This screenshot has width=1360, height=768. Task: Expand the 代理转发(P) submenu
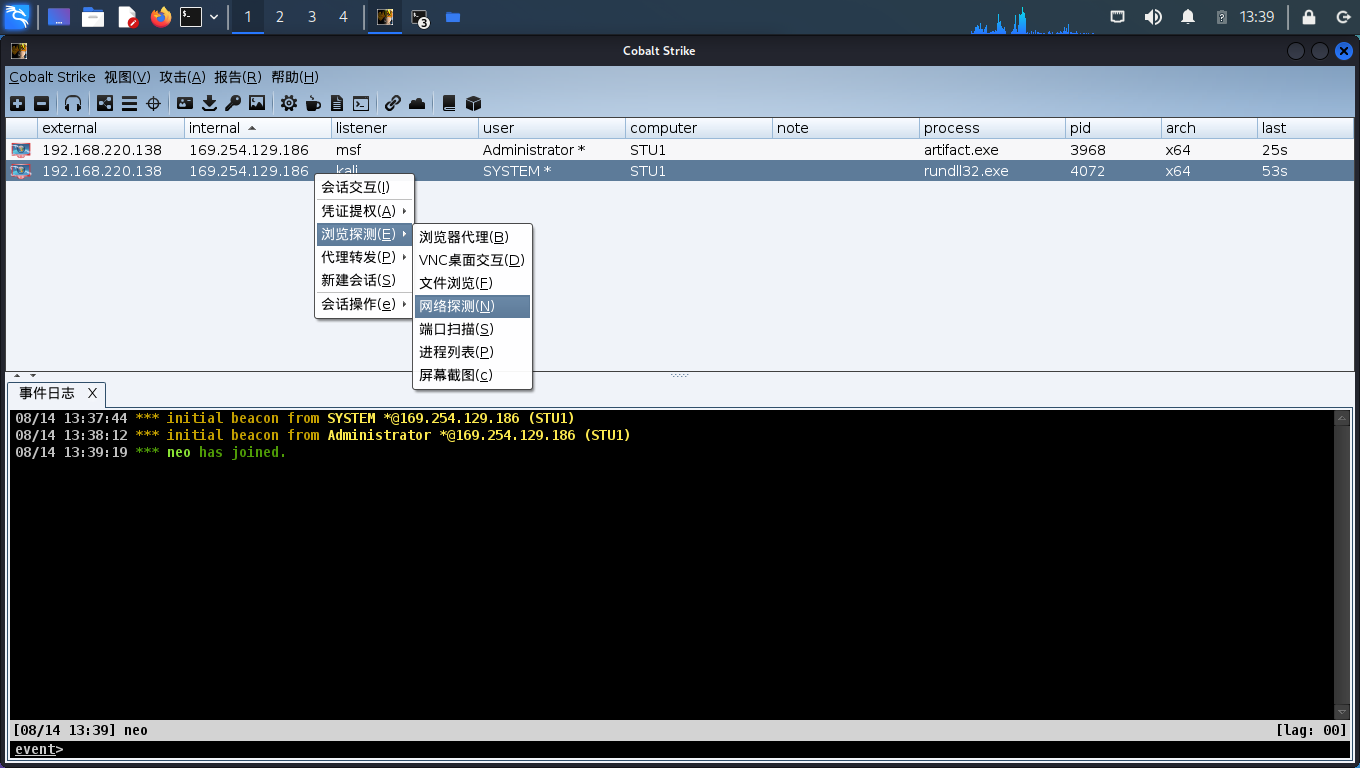point(364,257)
